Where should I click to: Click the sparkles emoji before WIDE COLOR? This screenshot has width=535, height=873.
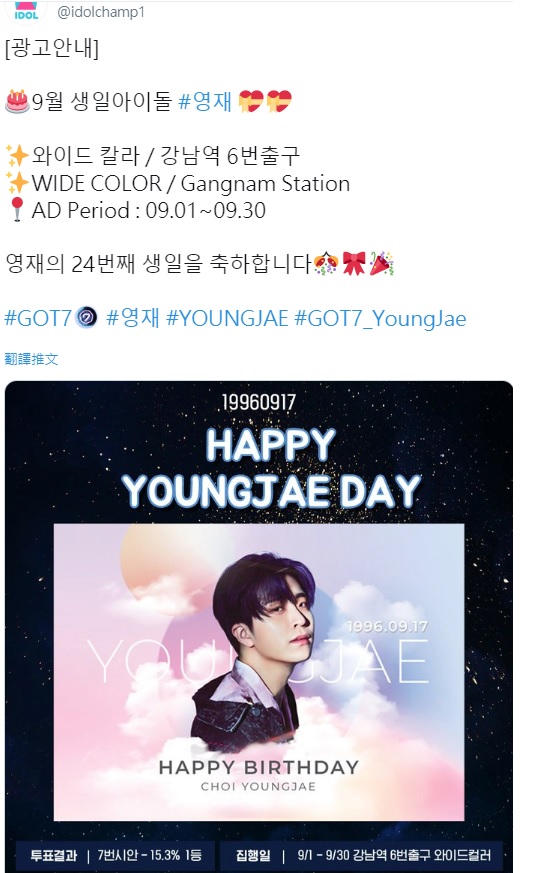[x=17, y=183]
